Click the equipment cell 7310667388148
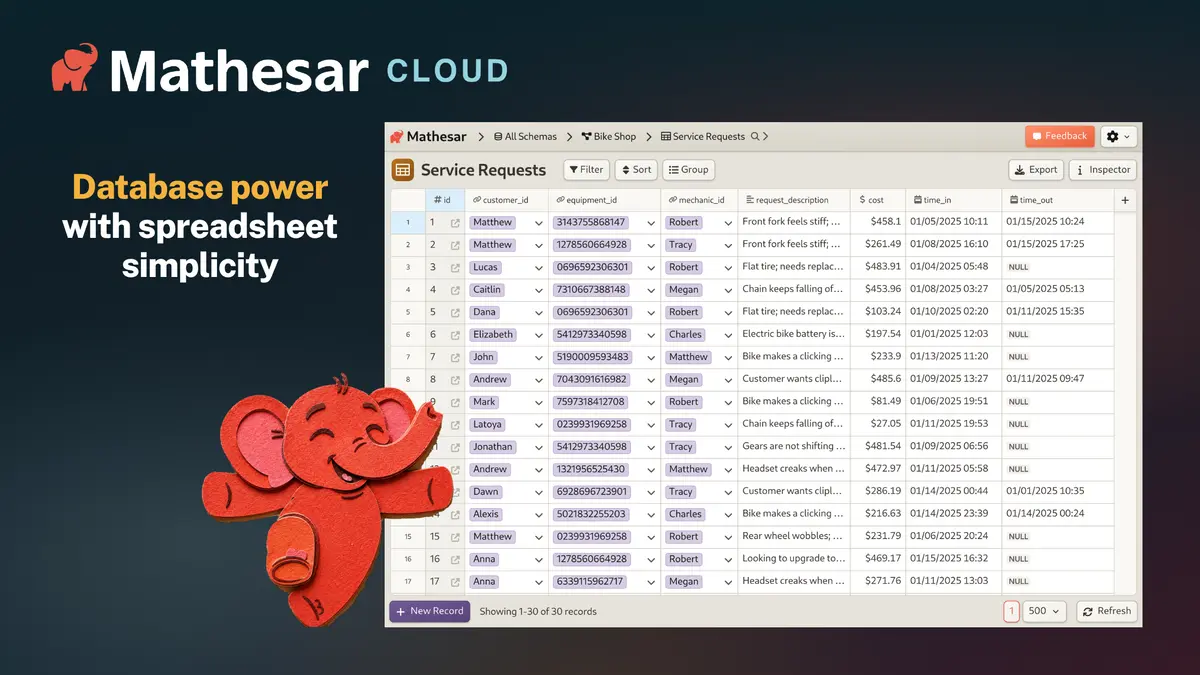 click(604, 290)
